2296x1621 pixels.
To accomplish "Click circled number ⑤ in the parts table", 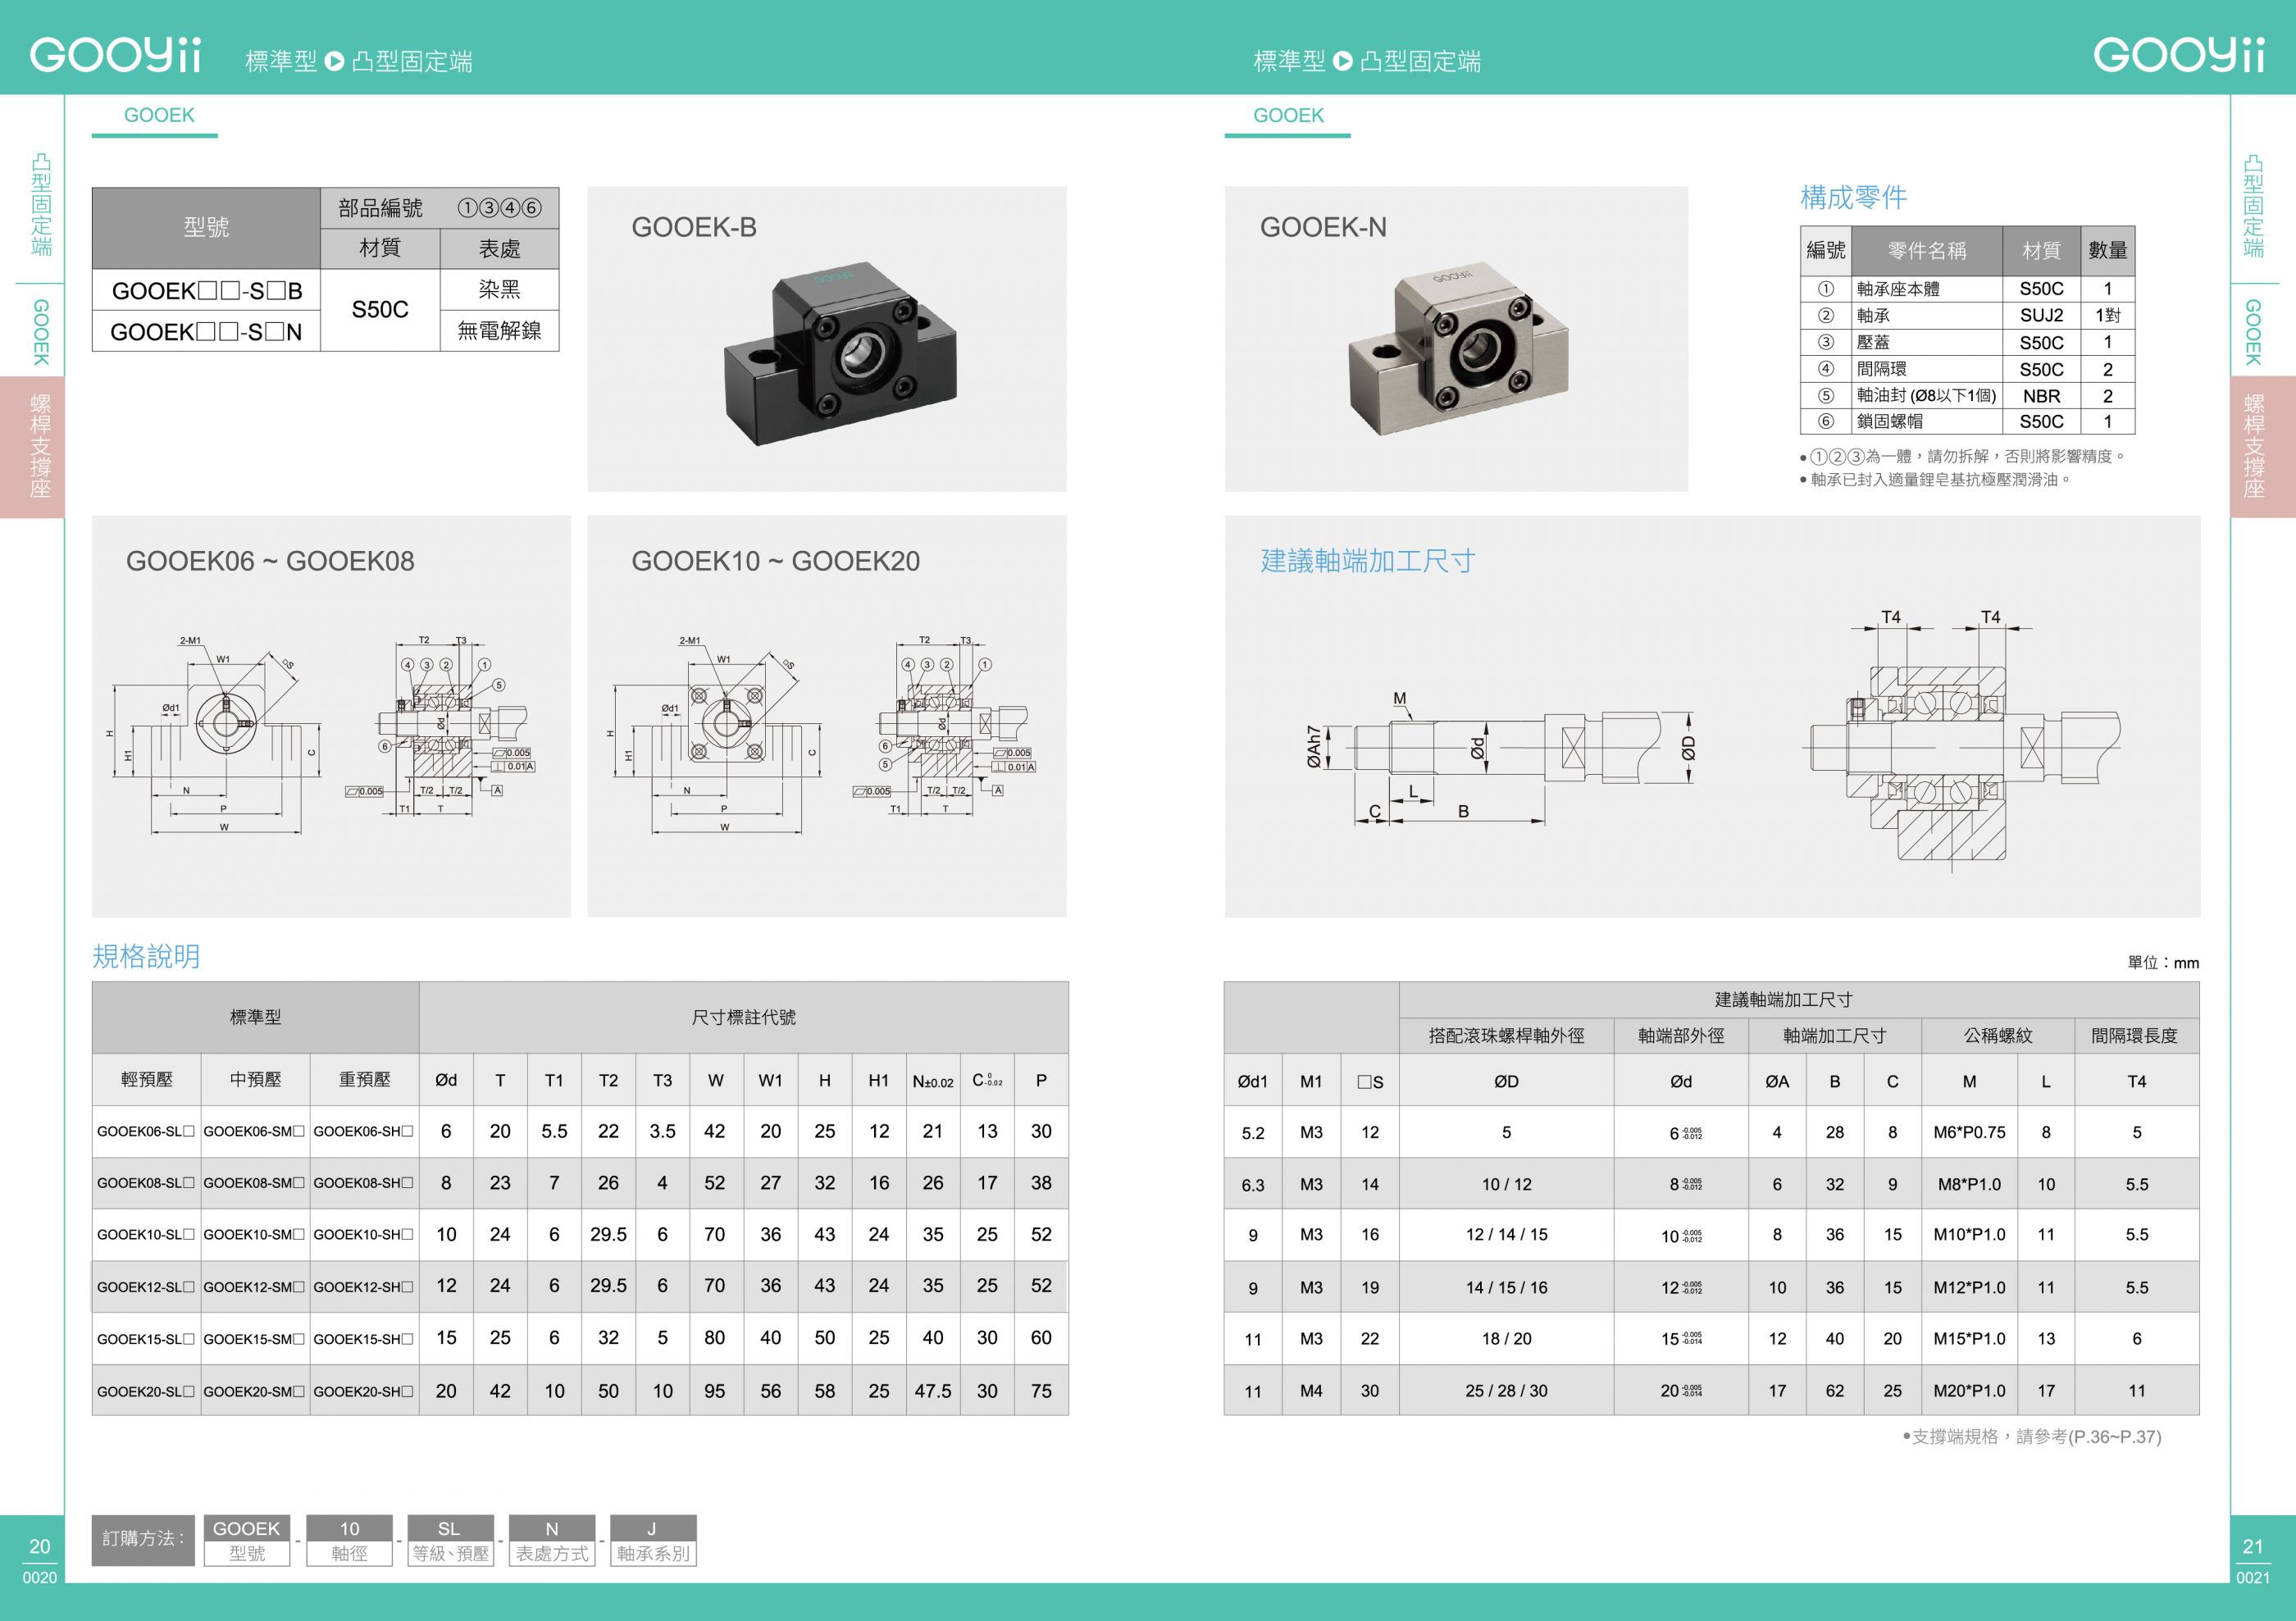I will (x=1825, y=395).
